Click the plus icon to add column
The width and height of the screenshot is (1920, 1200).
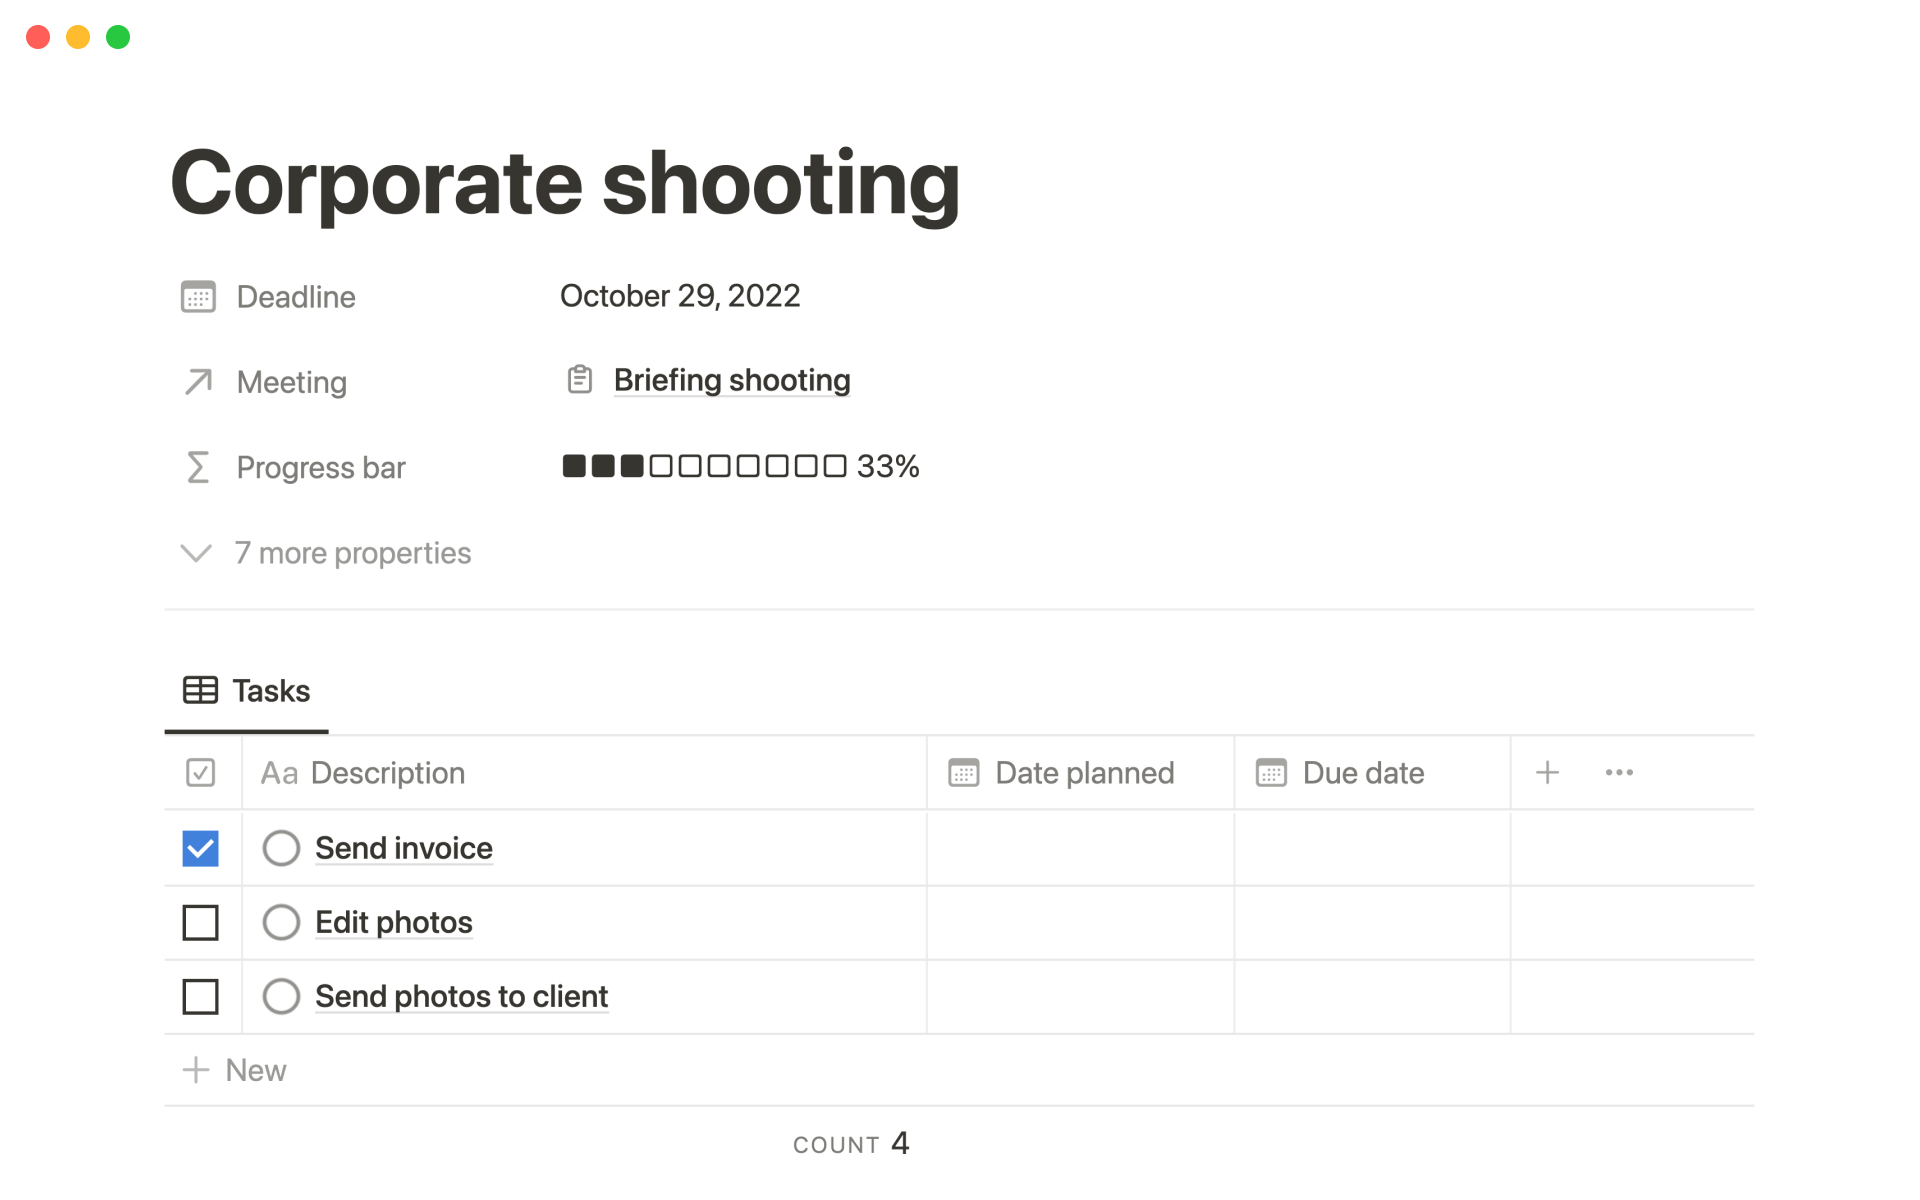(x=1547, y=772)
